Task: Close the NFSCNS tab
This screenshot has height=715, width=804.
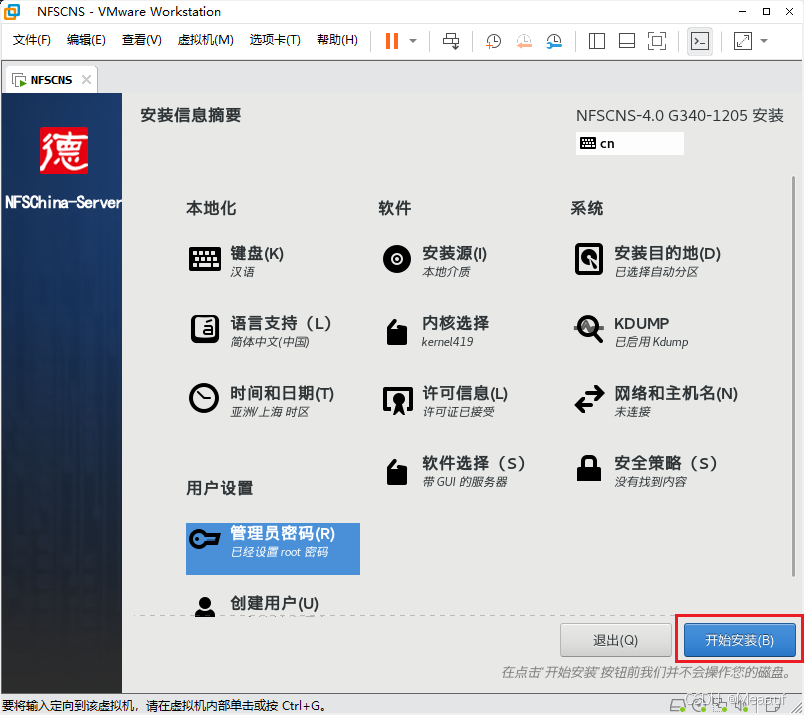Action: point(86,80)
